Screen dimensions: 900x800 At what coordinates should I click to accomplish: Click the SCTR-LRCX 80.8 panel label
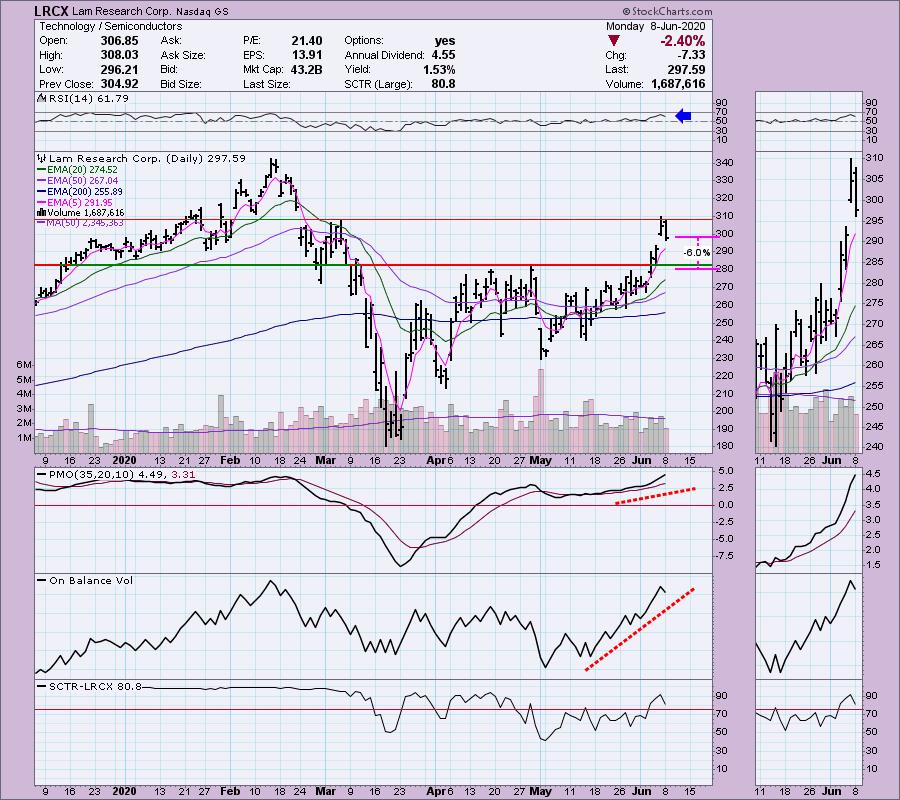pyautogui.click(x=95, y=686)
